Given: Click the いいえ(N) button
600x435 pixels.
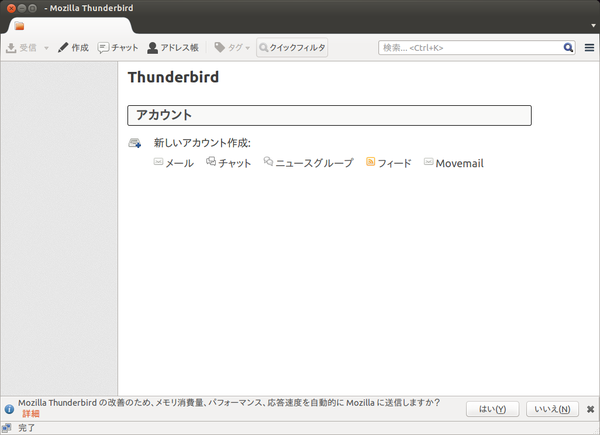Looking at the screenshot, I should 552,409.
